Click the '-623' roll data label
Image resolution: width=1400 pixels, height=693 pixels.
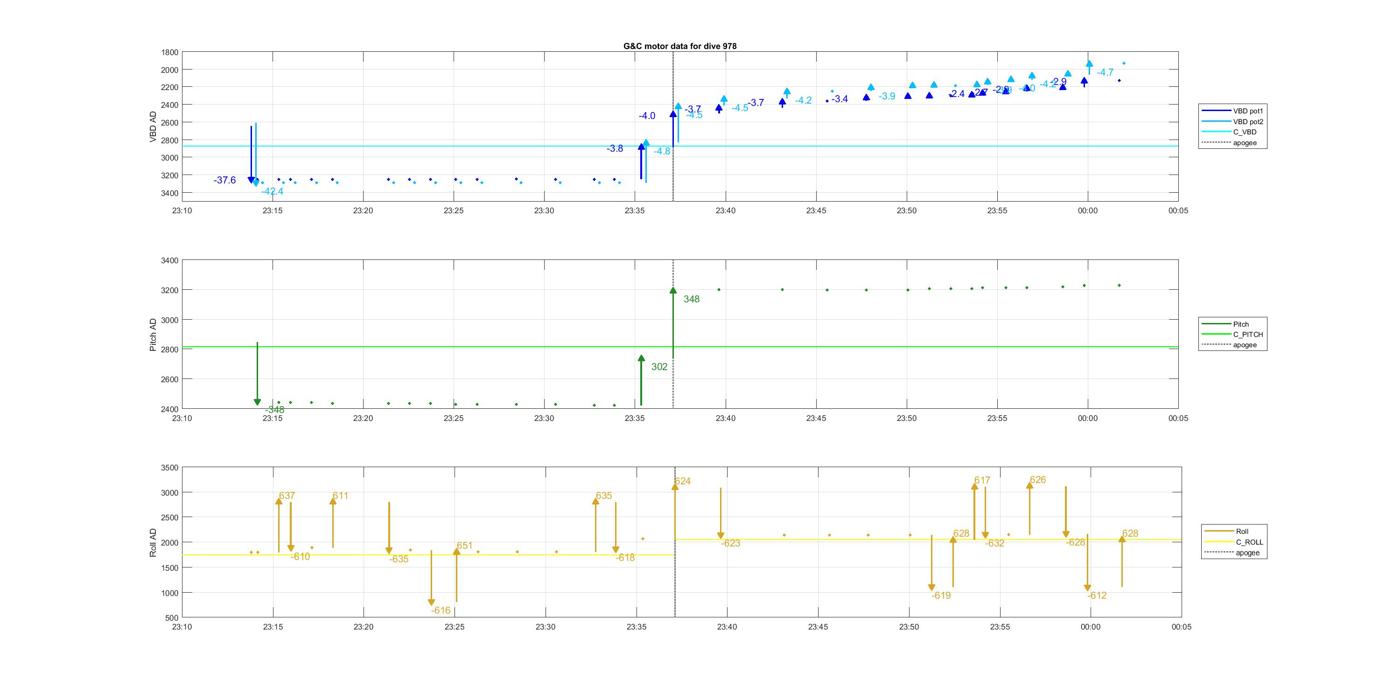click(730, 544)
